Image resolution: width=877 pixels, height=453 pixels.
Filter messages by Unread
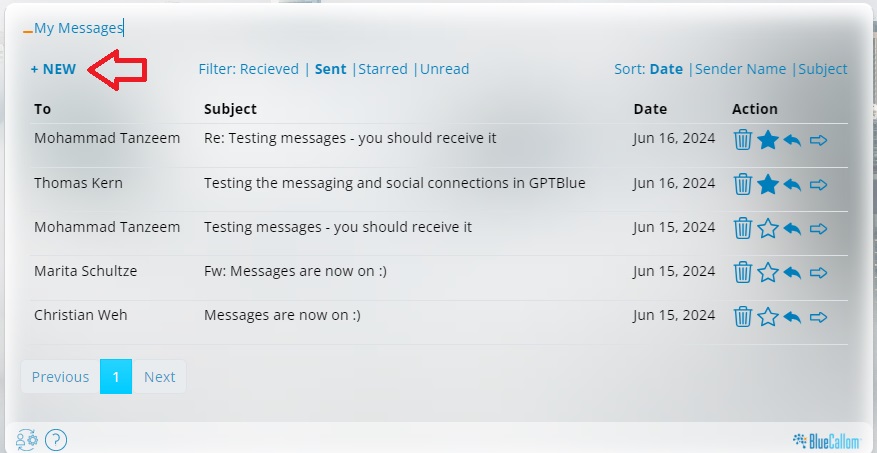click(x=445, y=69)
